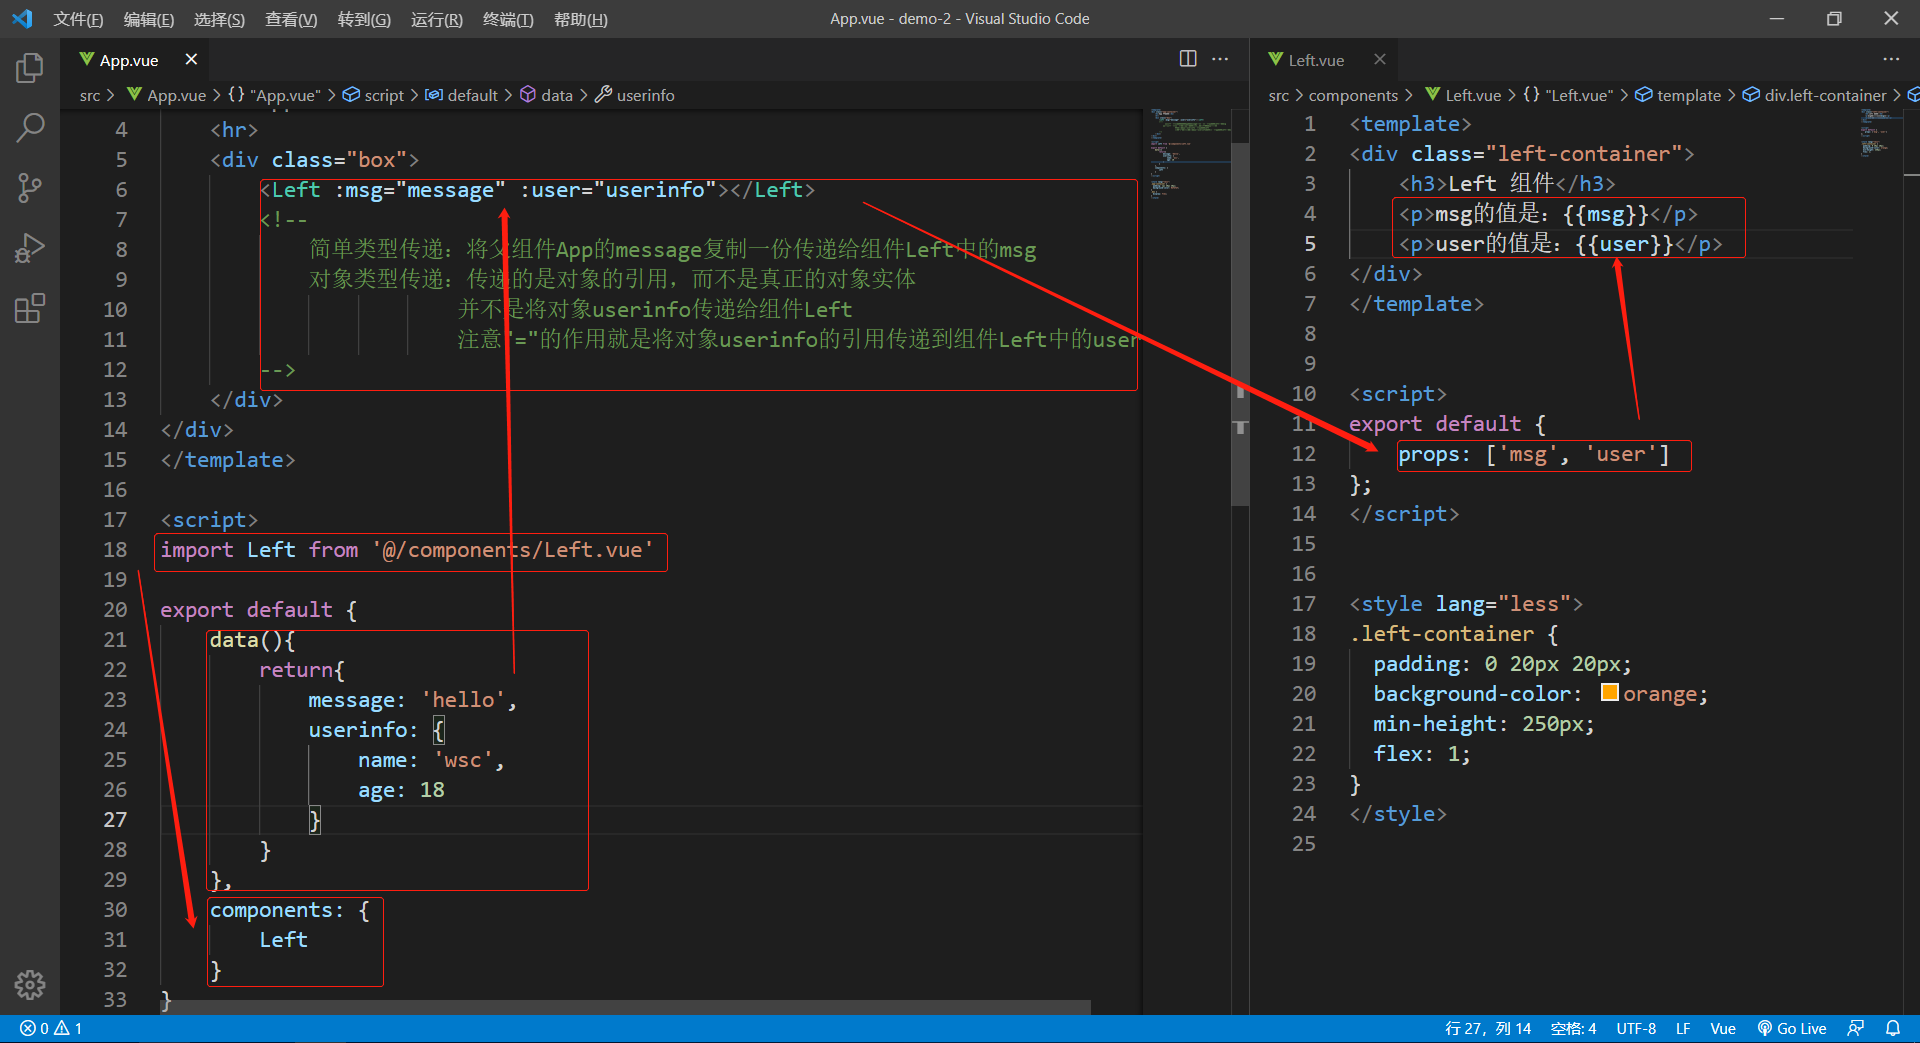
Task: Click 'hello' string in message line
Action: [x=463, y=700]
